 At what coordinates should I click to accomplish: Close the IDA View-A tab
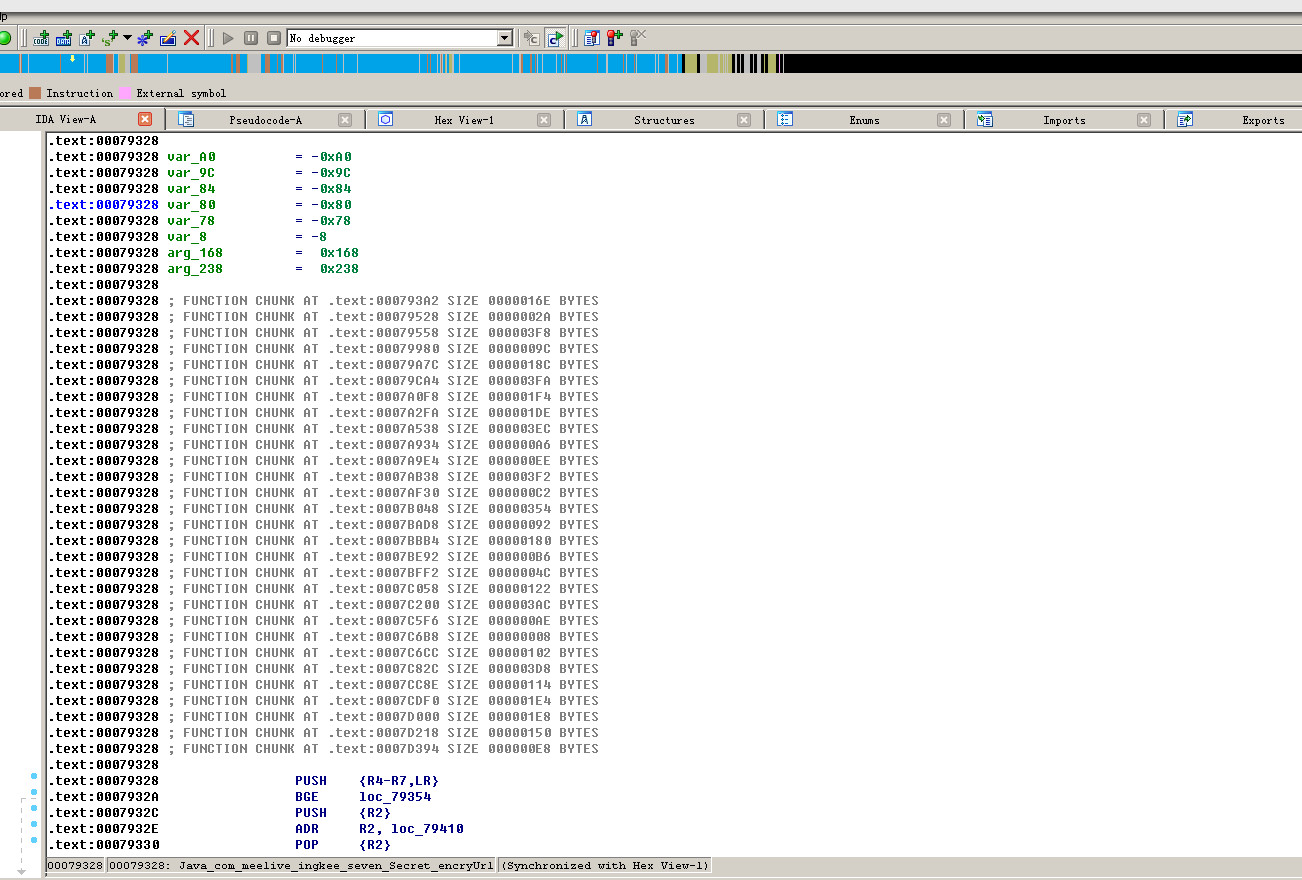(145, 120)
